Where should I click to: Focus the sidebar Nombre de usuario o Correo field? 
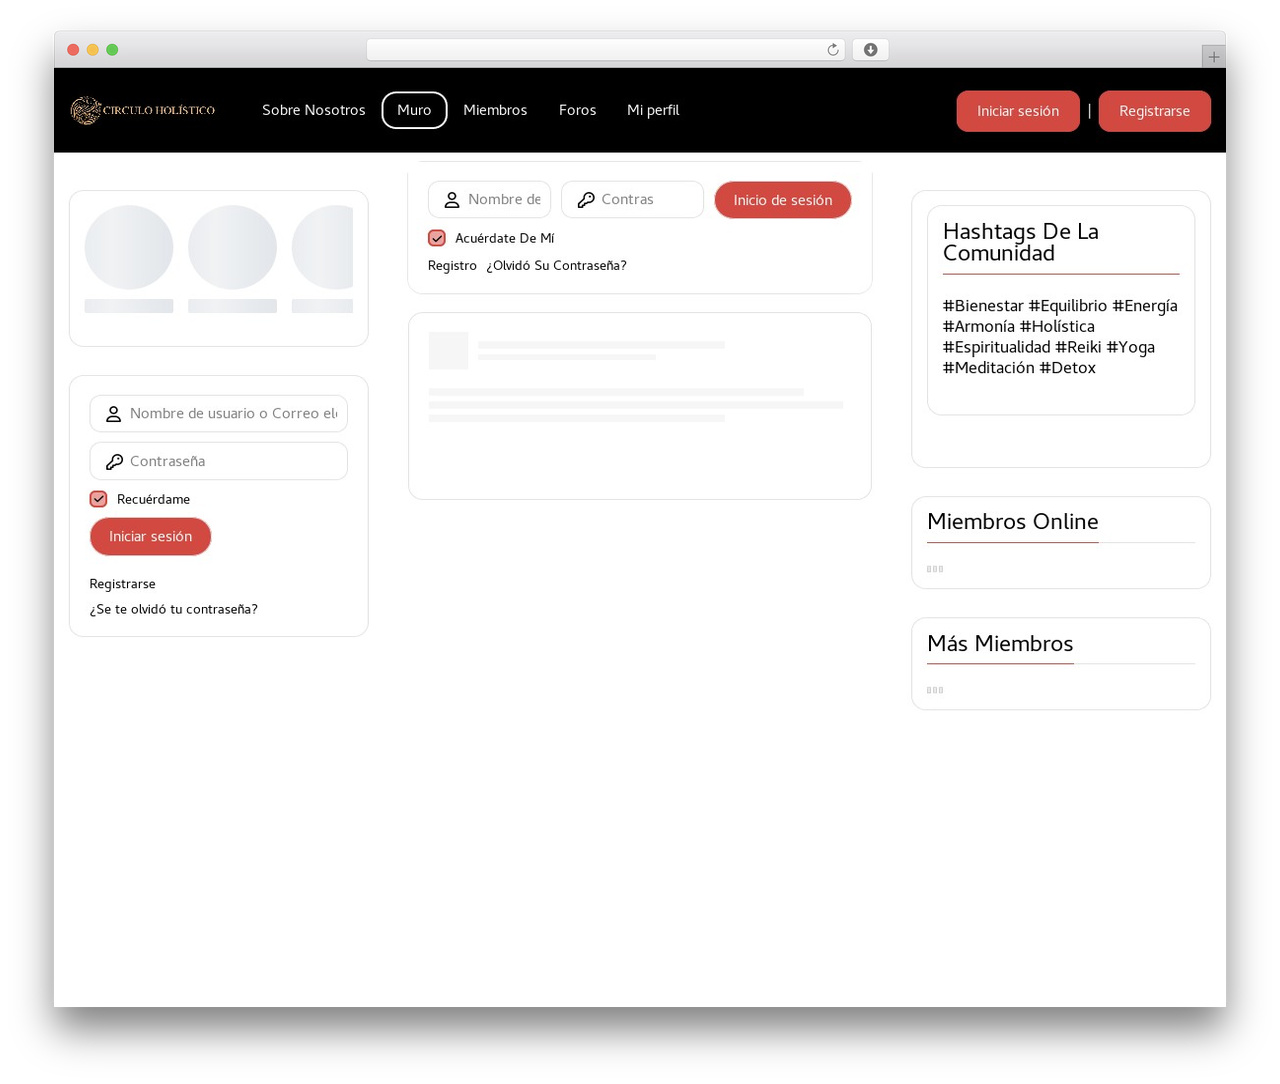219,413
